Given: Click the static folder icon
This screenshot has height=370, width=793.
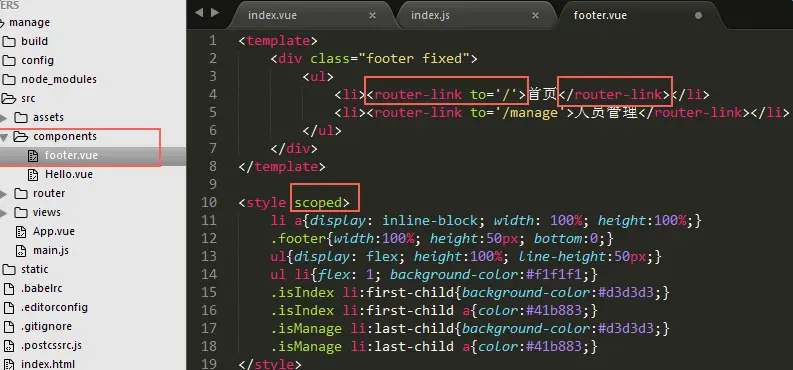Looking at the screenshot, I should click(x=9, y=269).
